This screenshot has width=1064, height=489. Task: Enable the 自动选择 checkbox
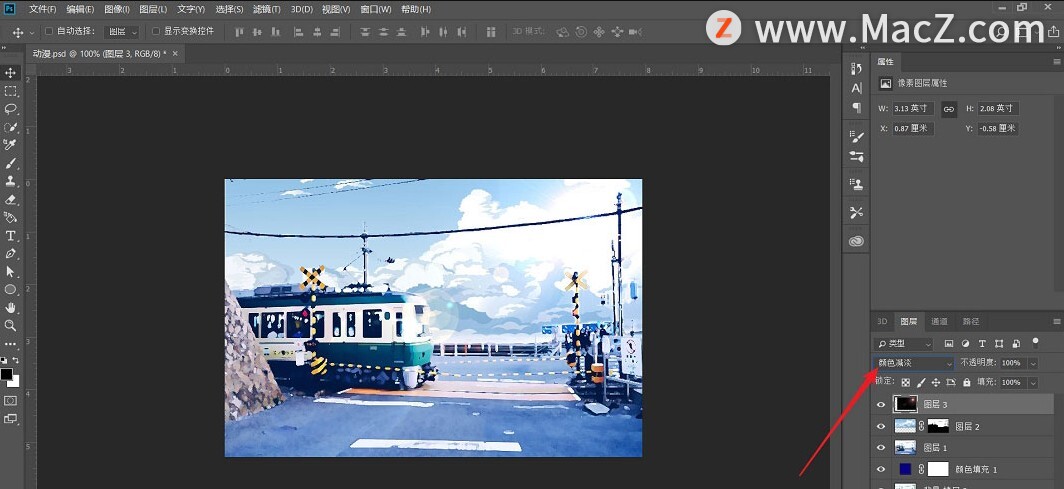(x=48, y=32)
